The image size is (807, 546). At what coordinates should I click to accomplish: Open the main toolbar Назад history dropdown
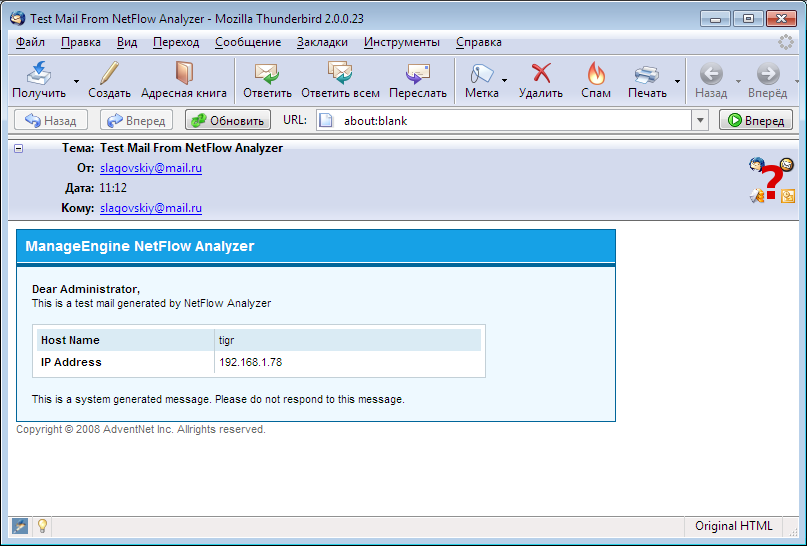tap(738, 81)
